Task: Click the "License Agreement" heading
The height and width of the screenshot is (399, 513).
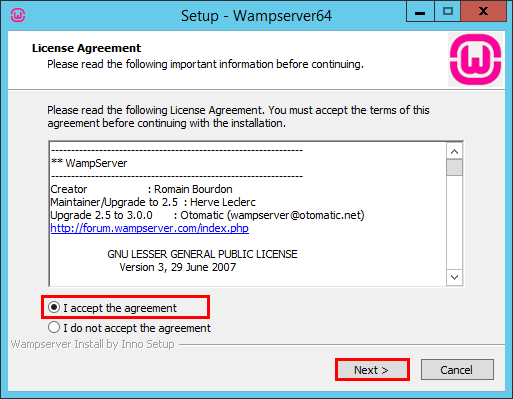Action: click(86, 48)
